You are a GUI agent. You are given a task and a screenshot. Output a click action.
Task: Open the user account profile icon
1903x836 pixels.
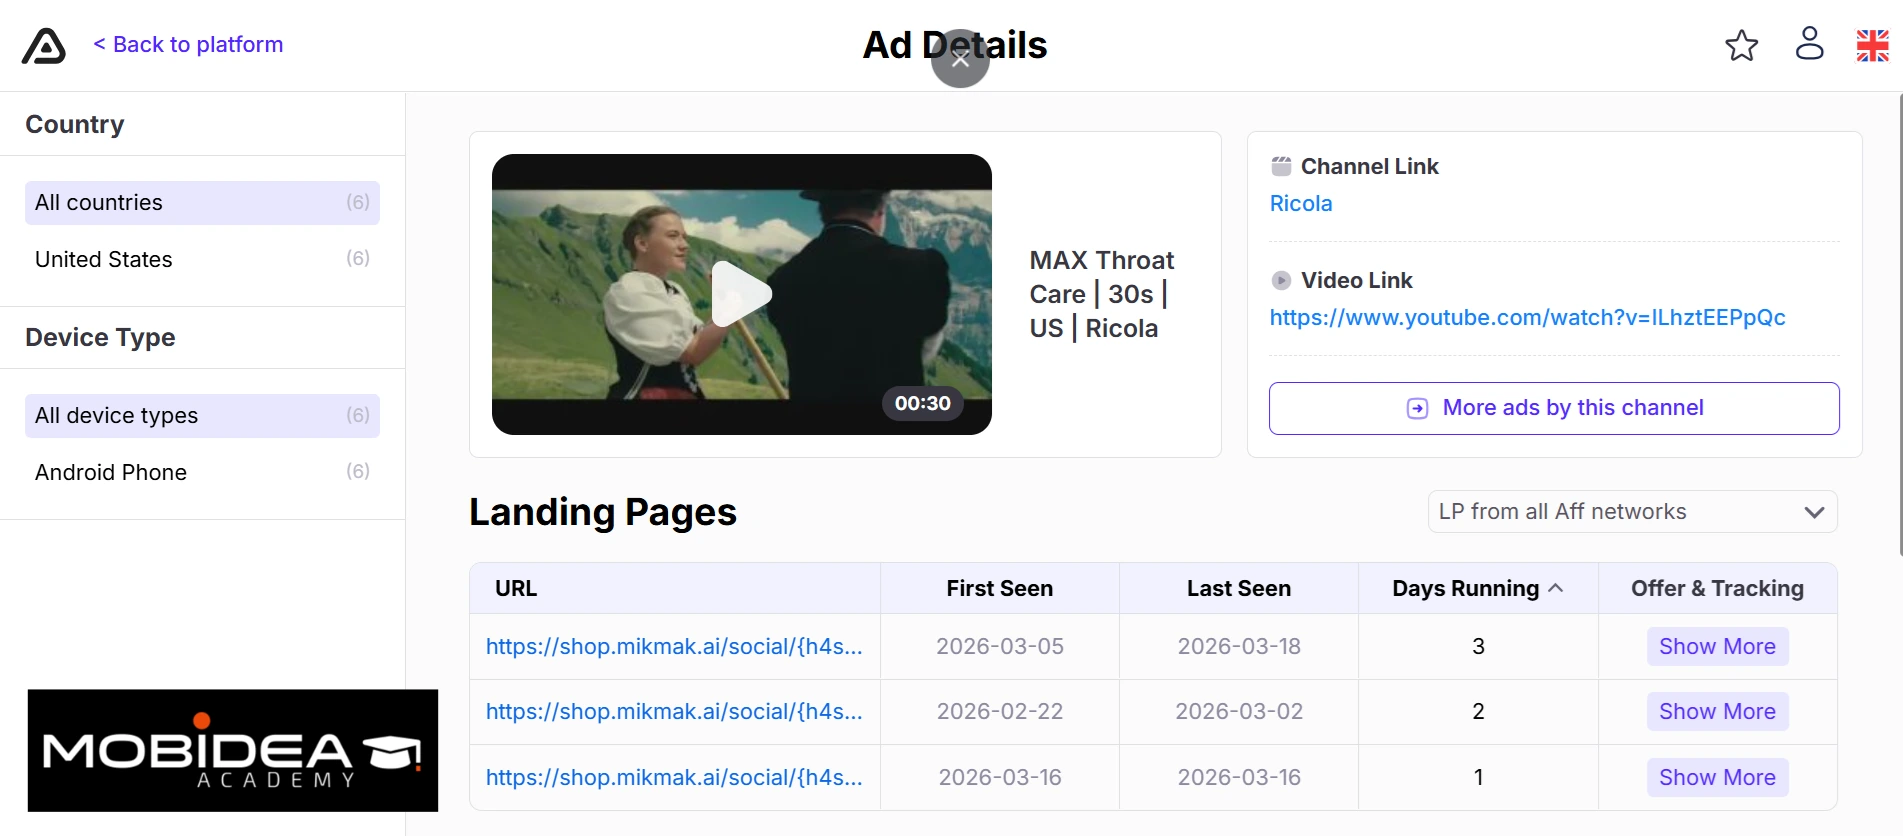point(1809,44)
